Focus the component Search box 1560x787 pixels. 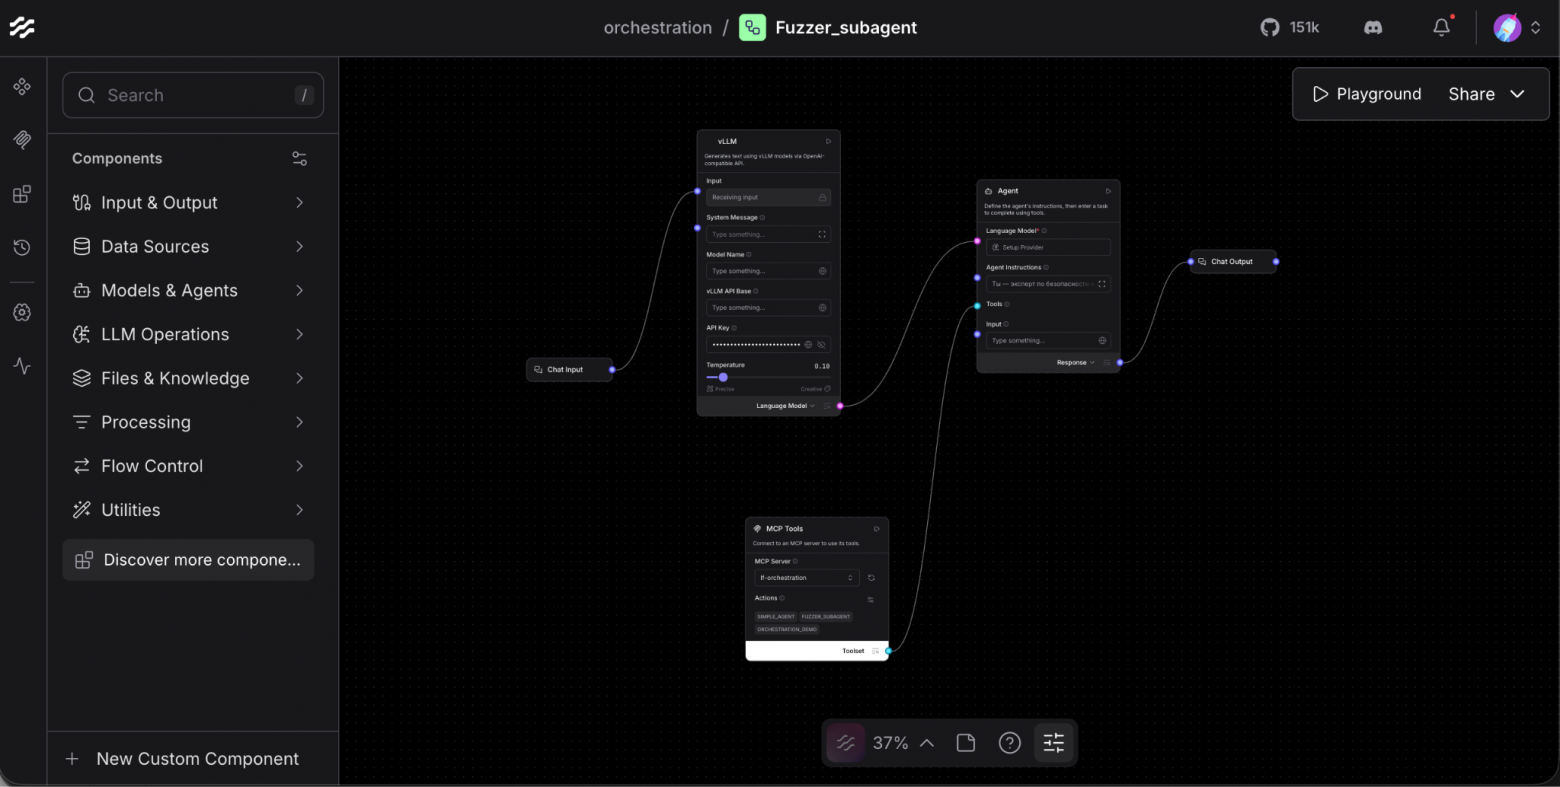click(193, 95)
